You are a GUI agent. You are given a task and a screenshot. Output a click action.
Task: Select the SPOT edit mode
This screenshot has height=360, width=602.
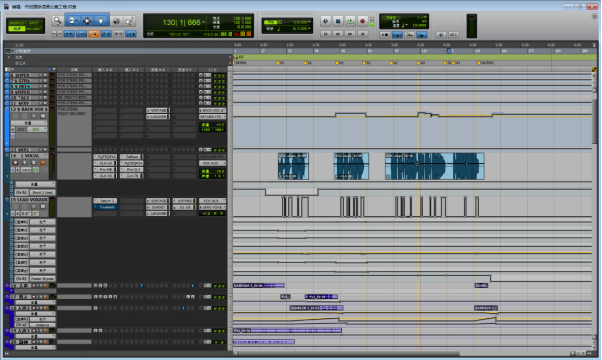(x=34, y=23)
